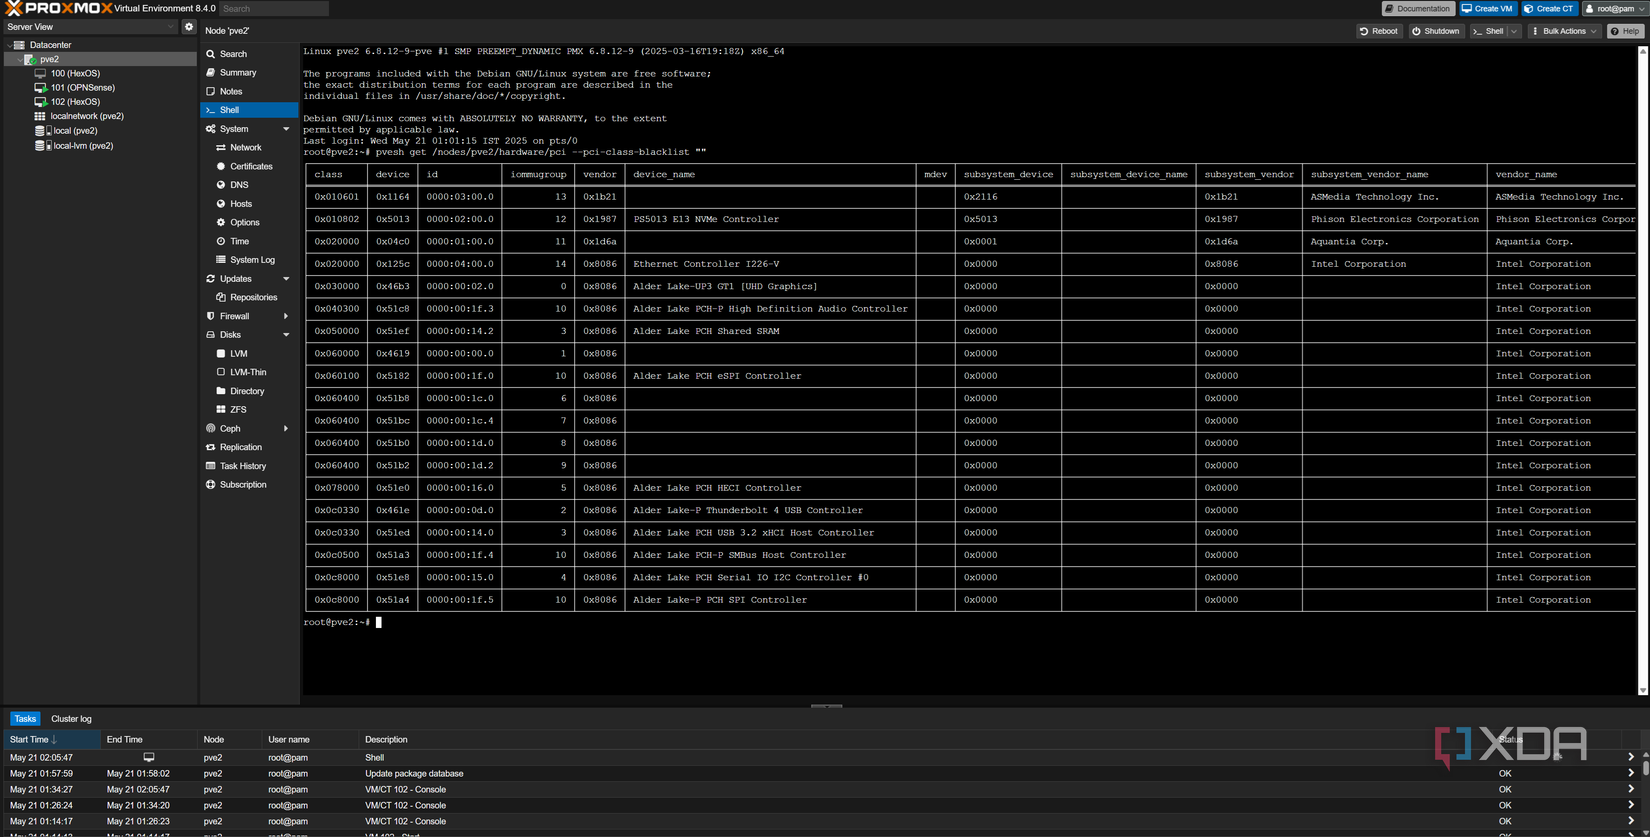Click the Options gear icon
This screenshot has height=837, width=1650.
(221, 222)
